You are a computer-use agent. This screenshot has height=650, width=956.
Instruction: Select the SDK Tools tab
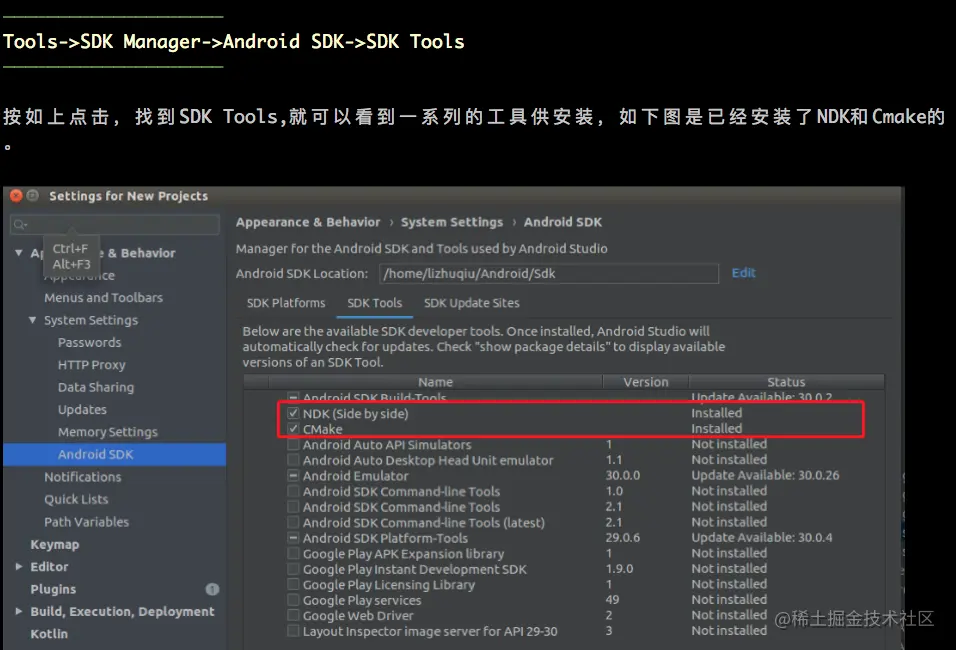[374, 303]
